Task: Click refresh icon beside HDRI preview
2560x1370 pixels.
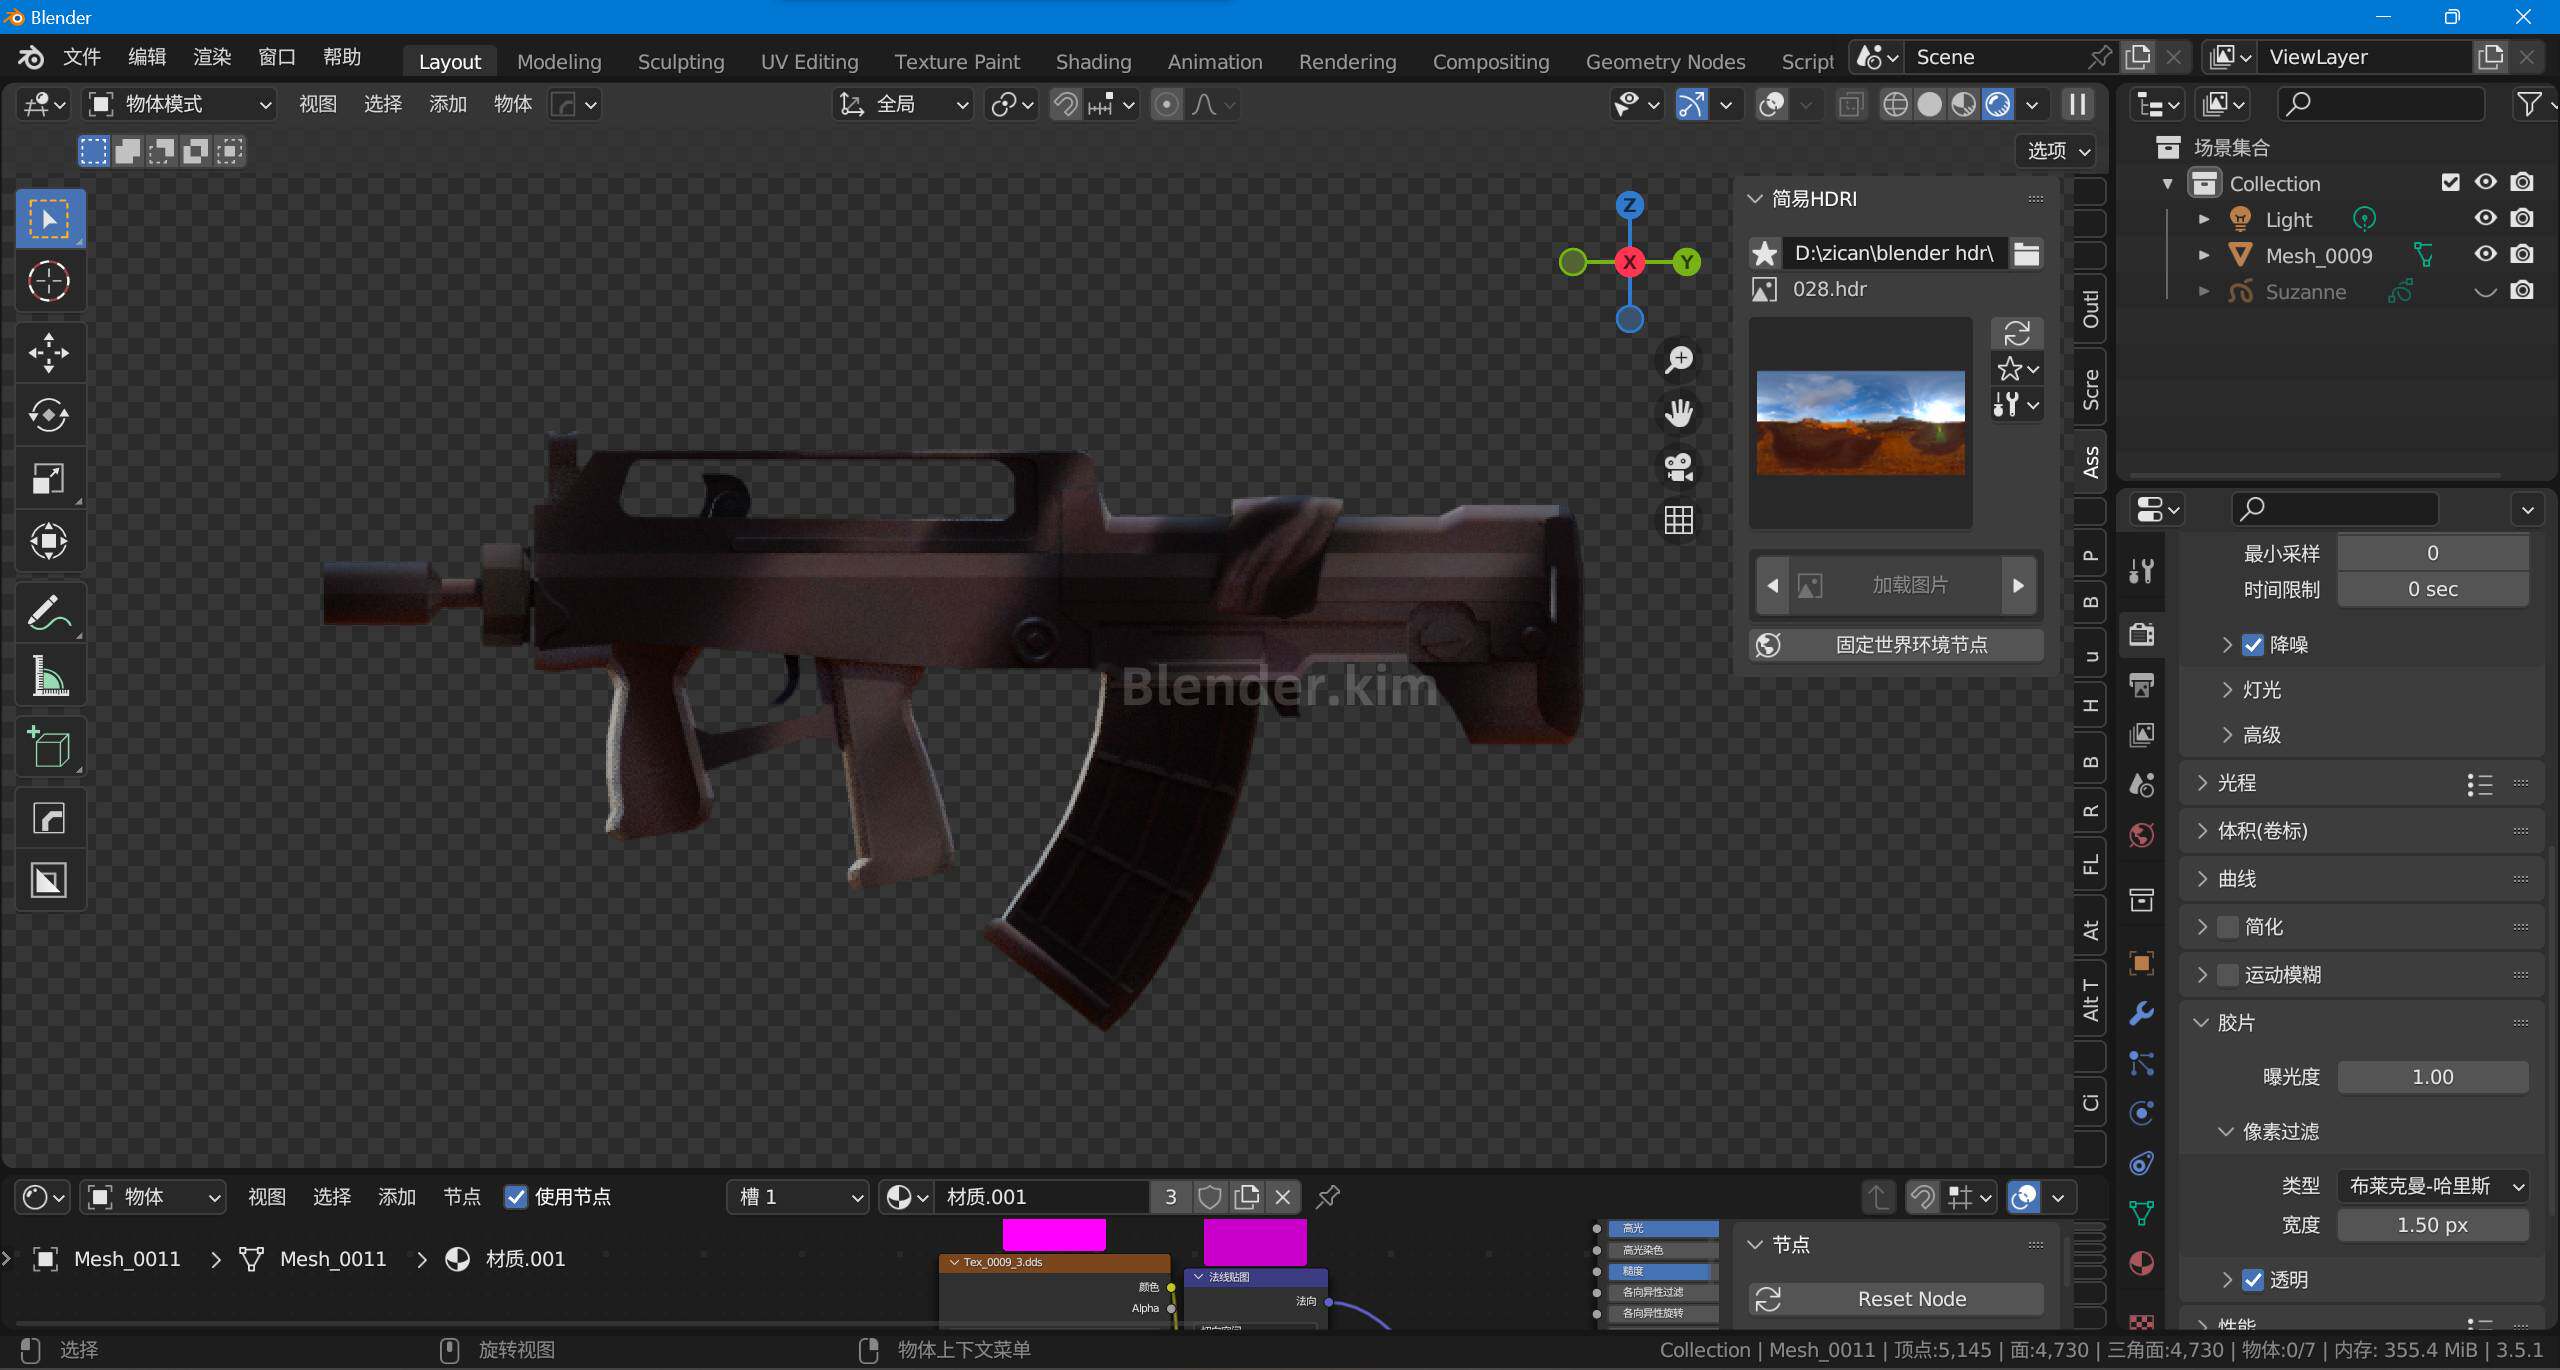Action: point(2016,333)
